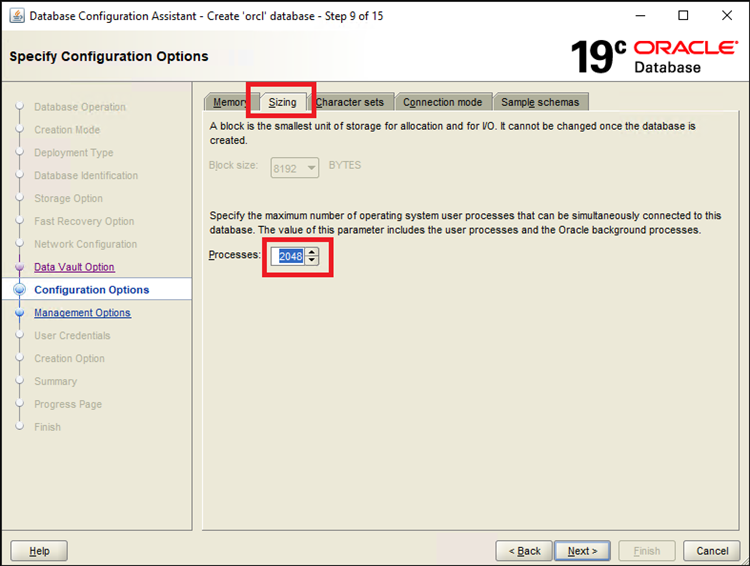Click the 'Deployment Type' step text
The height and width of the screenshot is (566, 750).
click(74, 153)
